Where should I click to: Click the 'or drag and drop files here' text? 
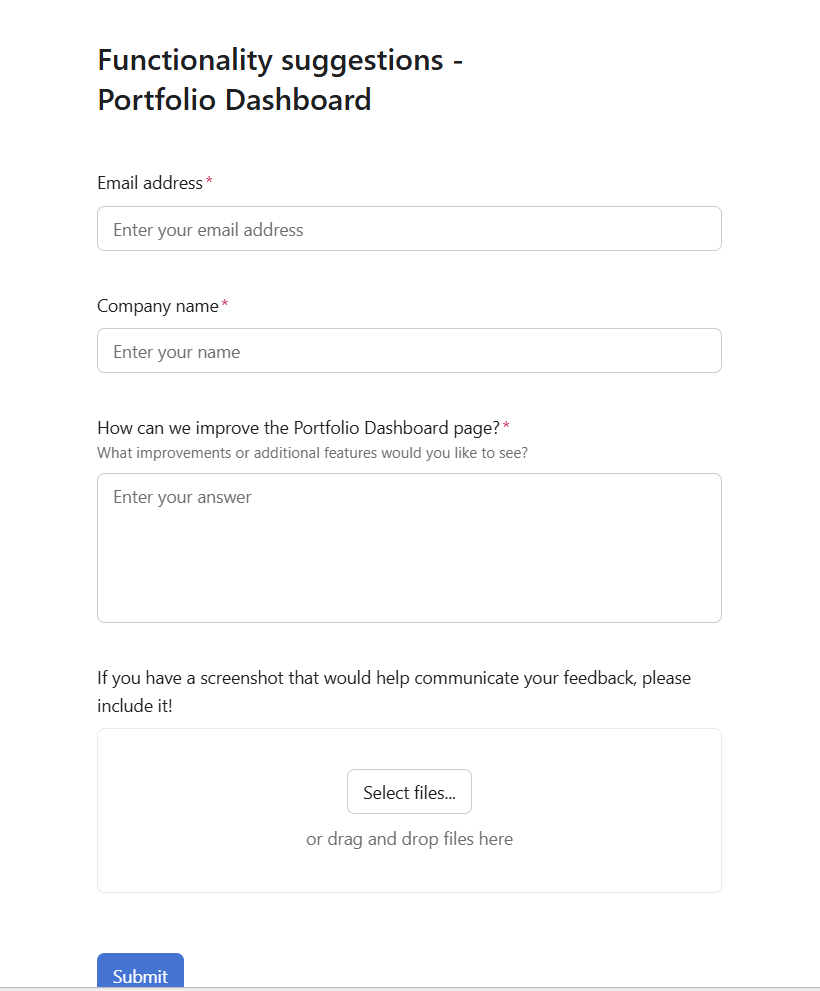tap(409, 839)
